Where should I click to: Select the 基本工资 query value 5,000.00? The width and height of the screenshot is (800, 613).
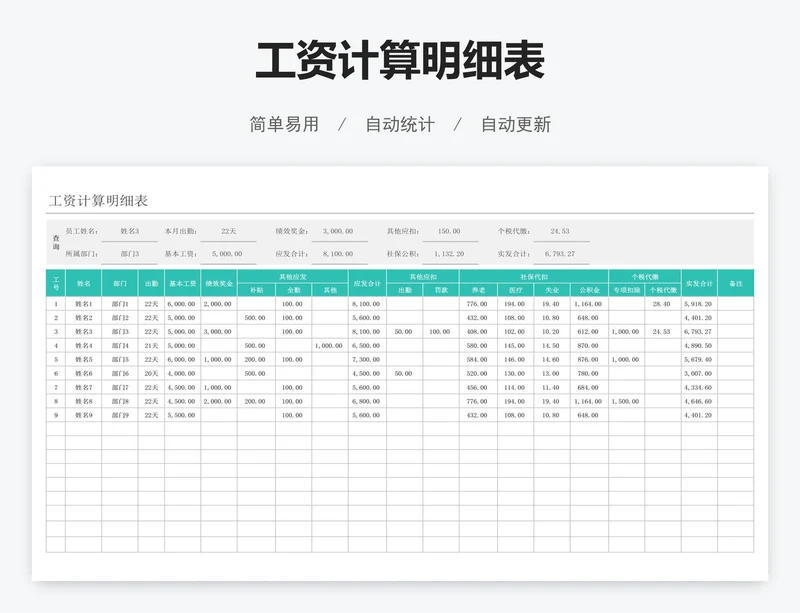click(x=228, y=254)
